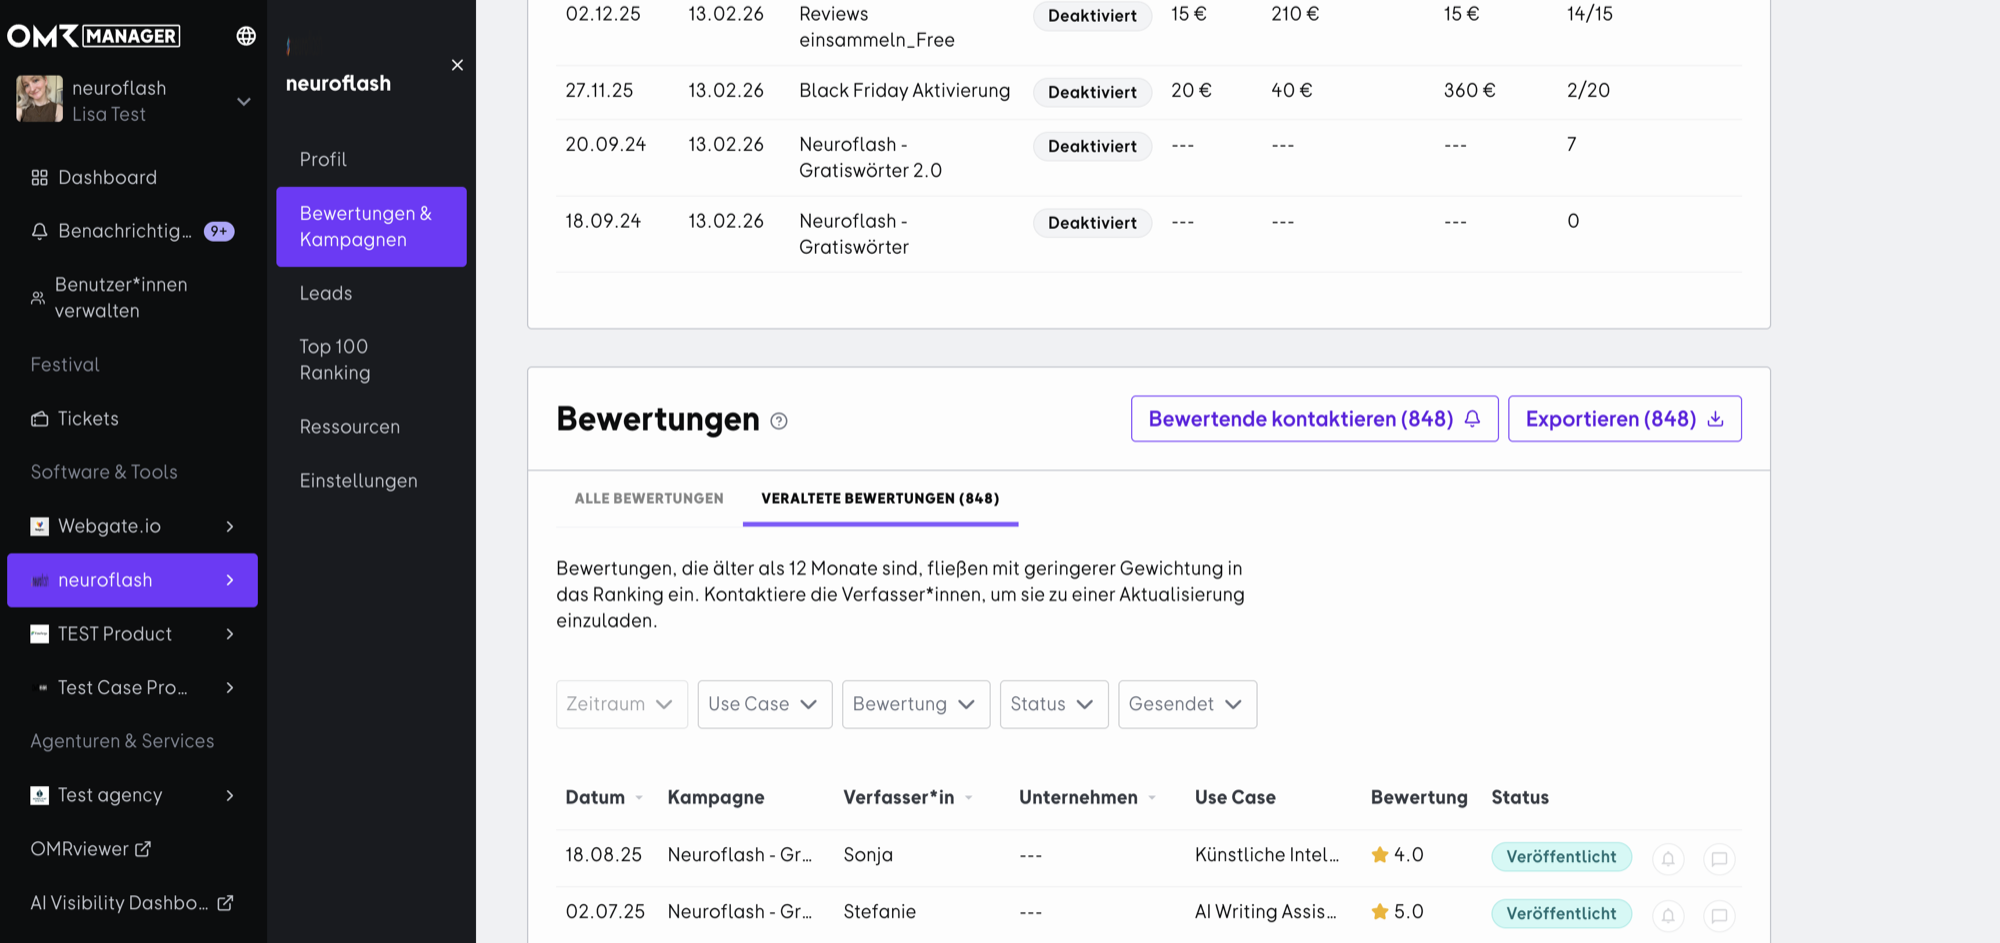This screenshot has height=943, width=2000.
Task: Open the Gesendet filter dropdown
Action: 1187,704
